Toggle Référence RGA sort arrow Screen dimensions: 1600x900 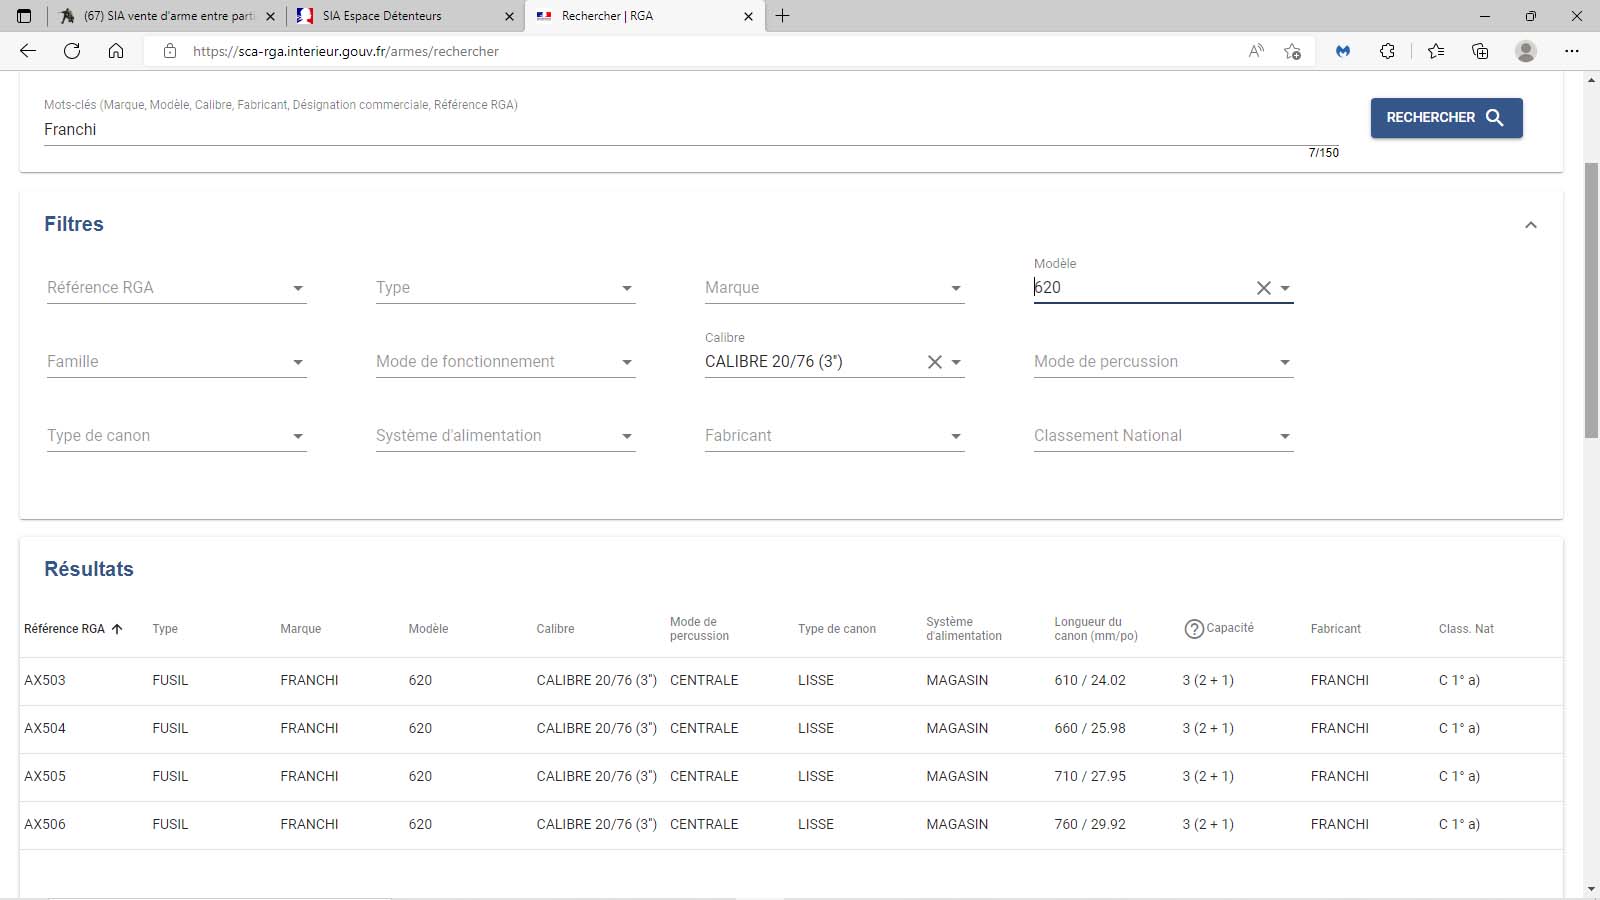coord(117,629)
